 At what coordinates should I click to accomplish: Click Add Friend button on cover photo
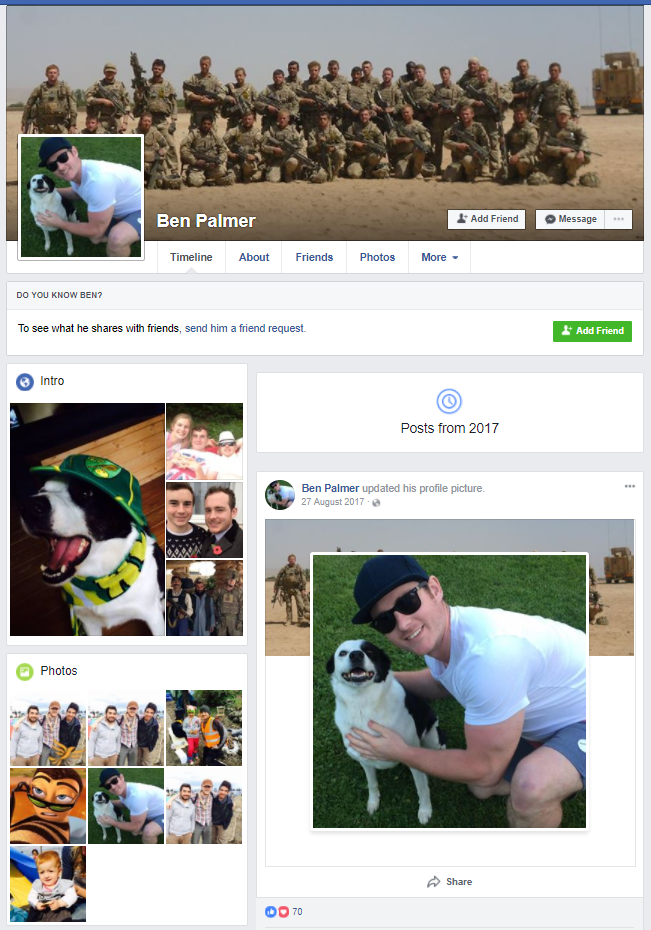click(x=487, y=219)
